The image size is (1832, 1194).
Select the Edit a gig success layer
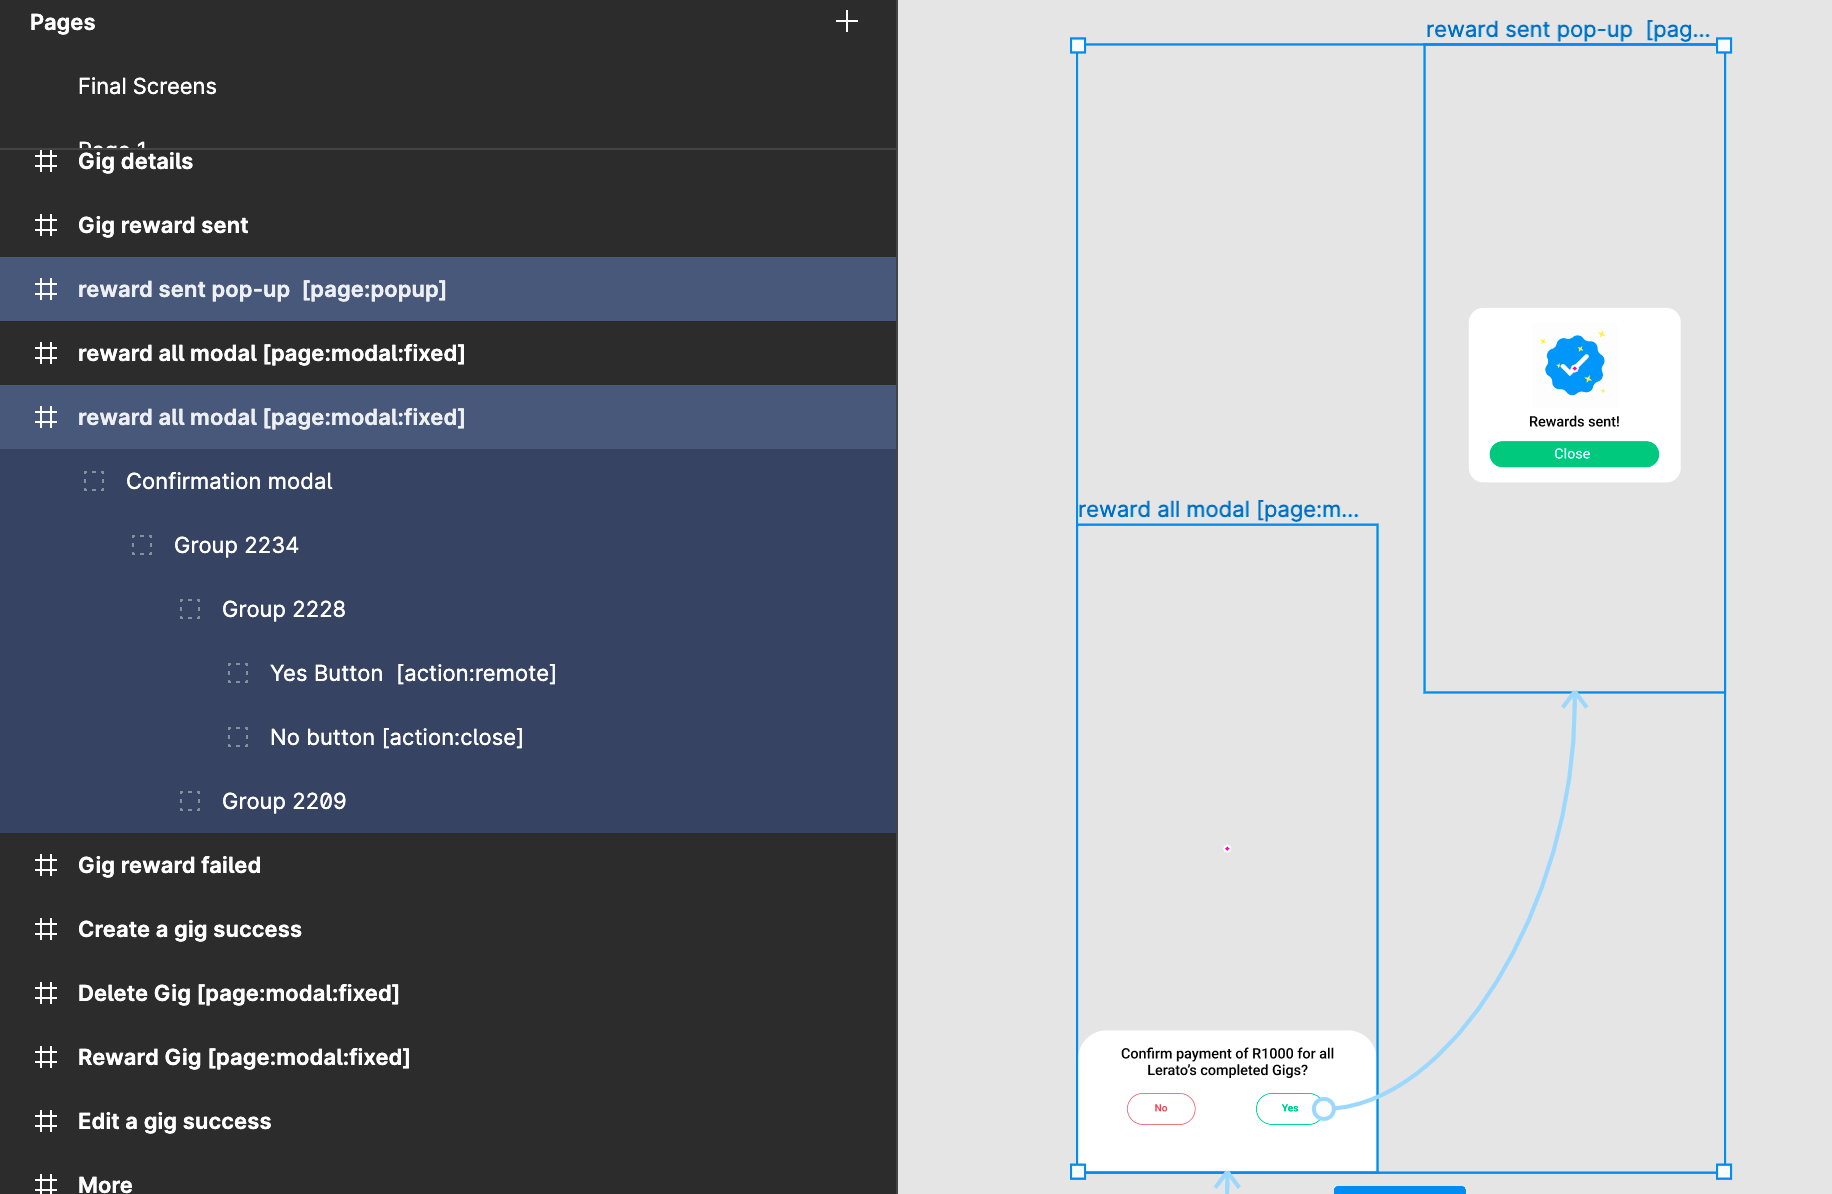(x=448, y=1121)
